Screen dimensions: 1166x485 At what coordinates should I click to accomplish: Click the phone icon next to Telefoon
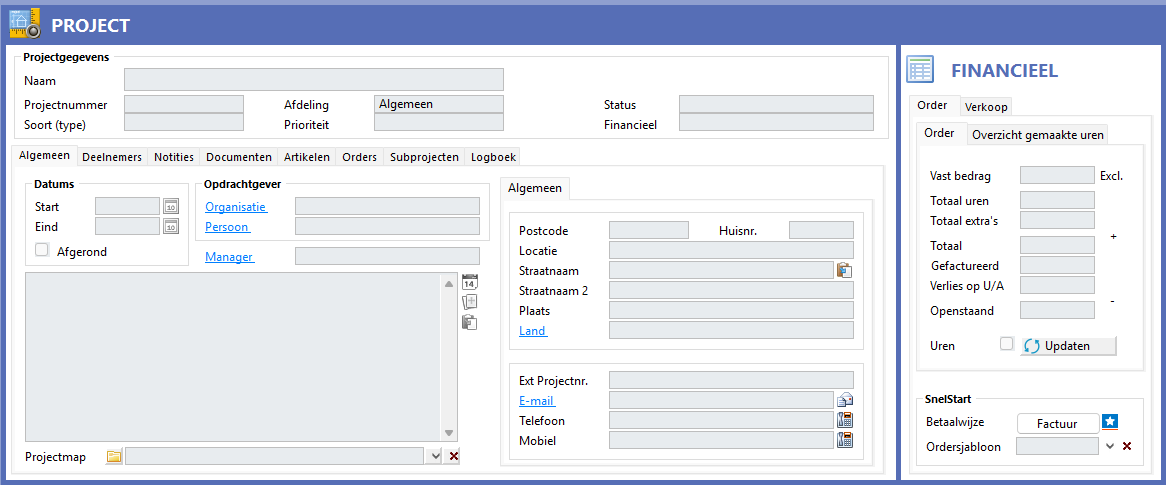844,420
